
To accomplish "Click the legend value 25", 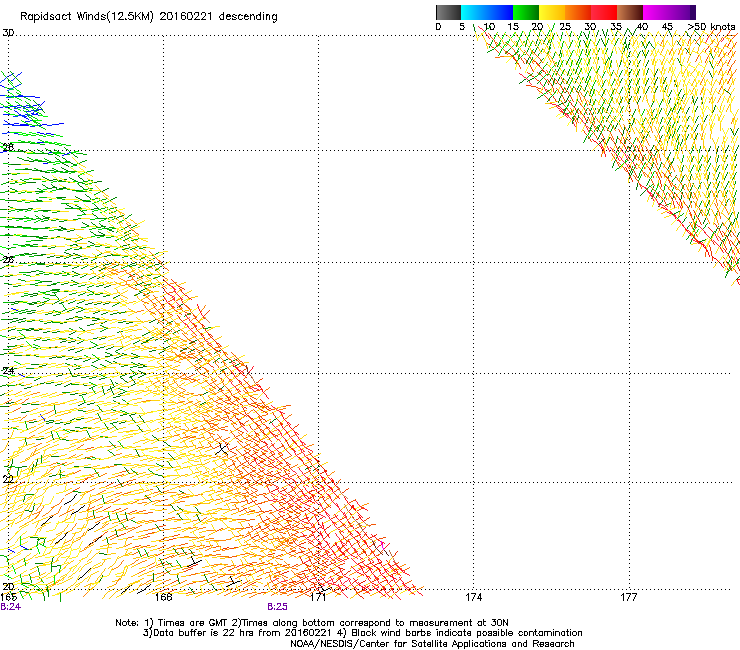I will (565, 27).
